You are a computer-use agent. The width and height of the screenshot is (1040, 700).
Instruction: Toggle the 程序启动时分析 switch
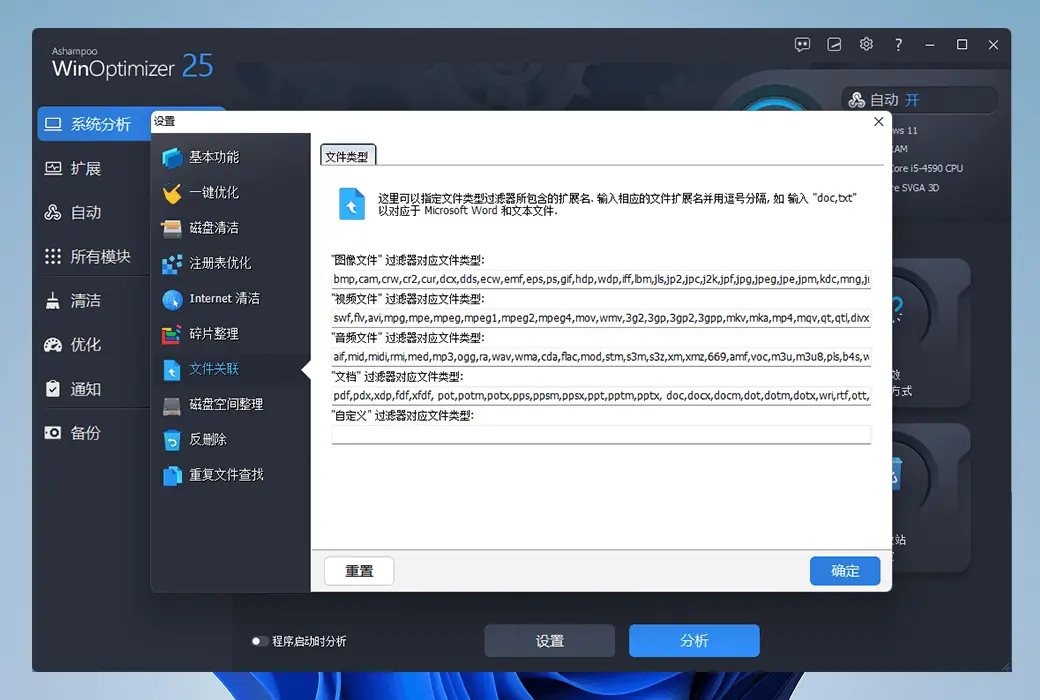tap(259, 641)
